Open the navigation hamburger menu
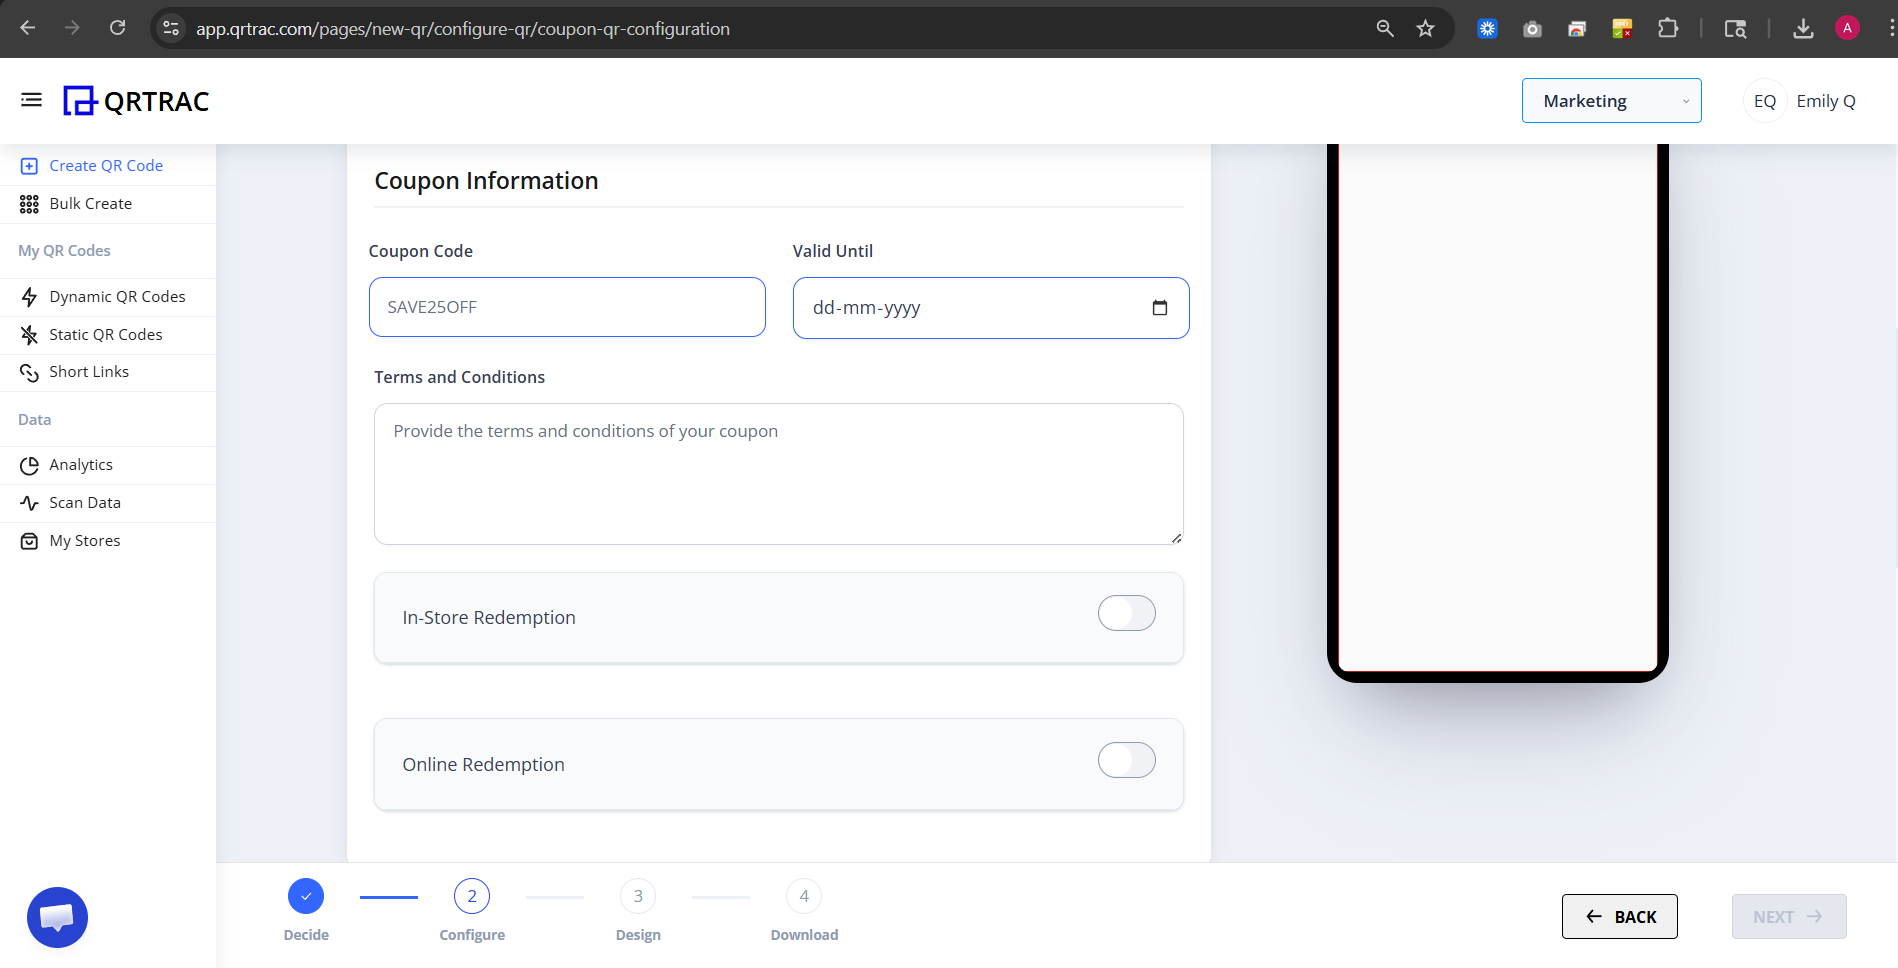The image size is (1898, 968). pos(31,100)
